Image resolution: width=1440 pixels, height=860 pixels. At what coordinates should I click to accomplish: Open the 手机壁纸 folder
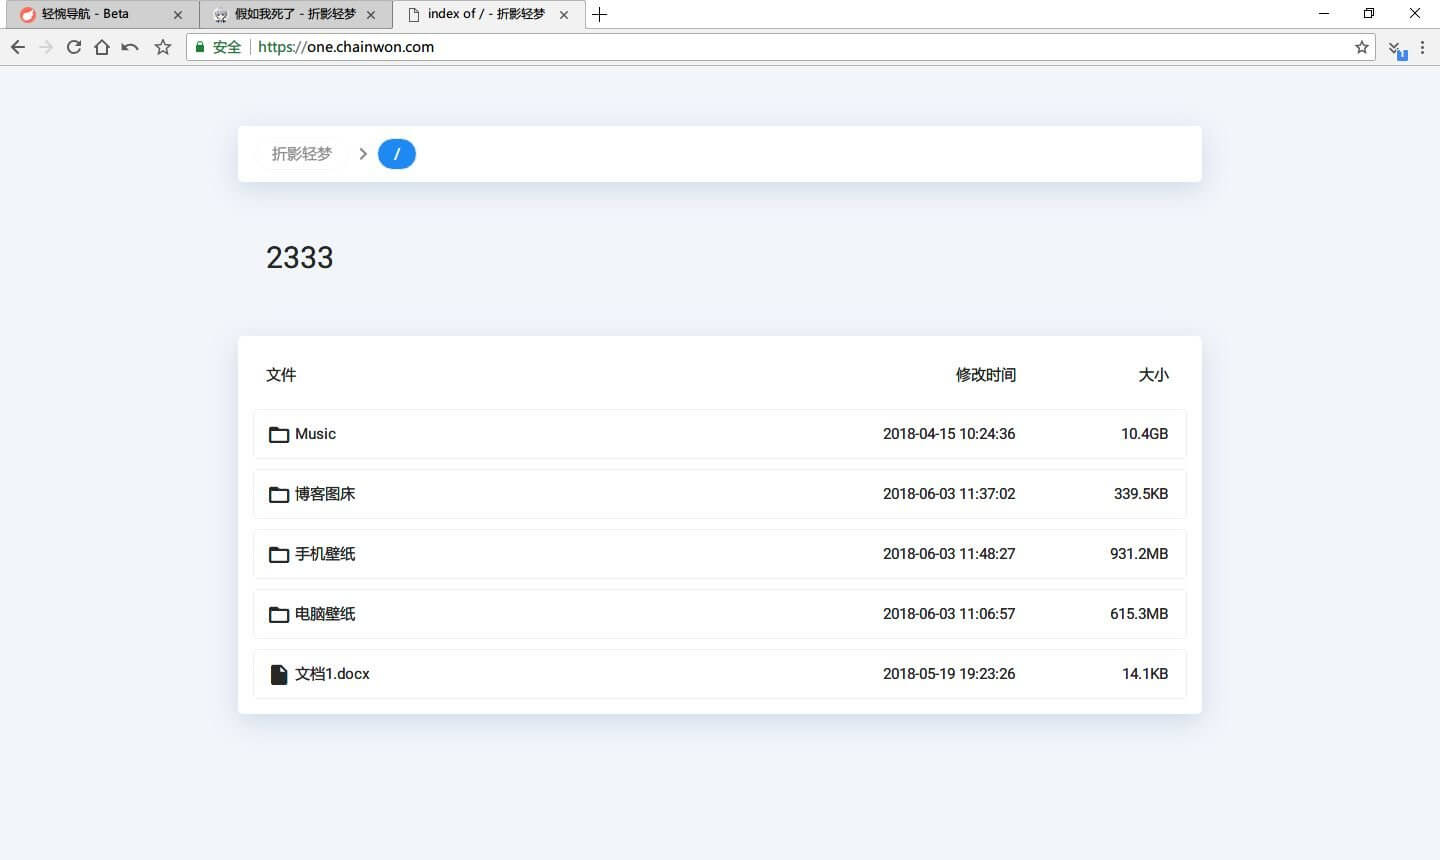[325, 554]
